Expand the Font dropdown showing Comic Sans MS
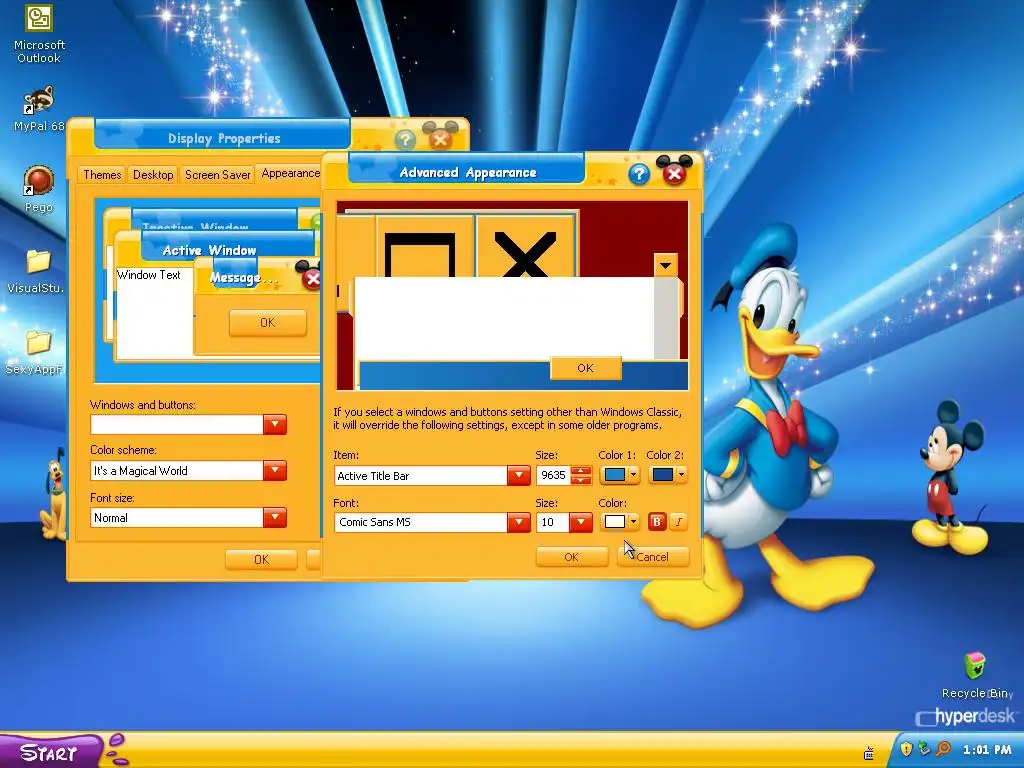The height and width of the screenshot is (768, 1024). click(519, 522)
